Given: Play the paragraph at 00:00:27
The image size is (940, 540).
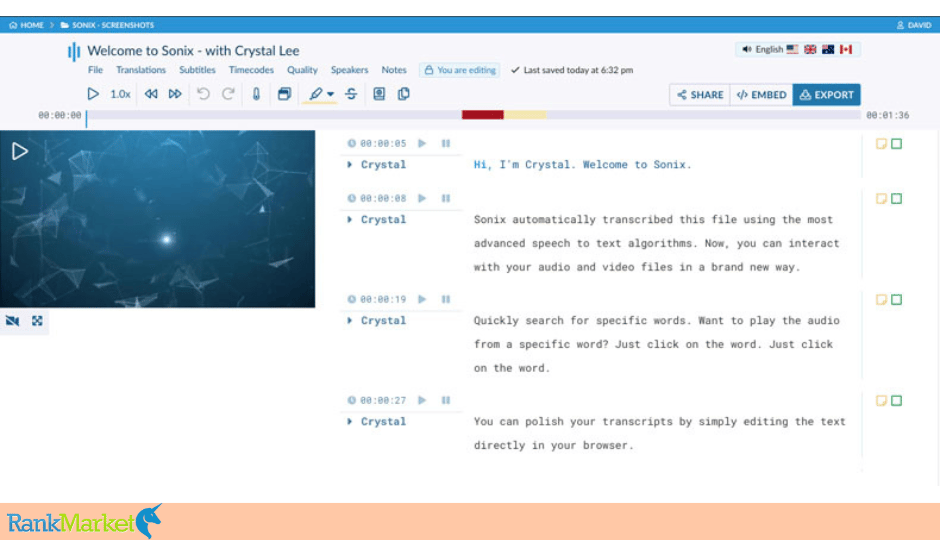Looking at the screenshot, I should tap(422, 400).
